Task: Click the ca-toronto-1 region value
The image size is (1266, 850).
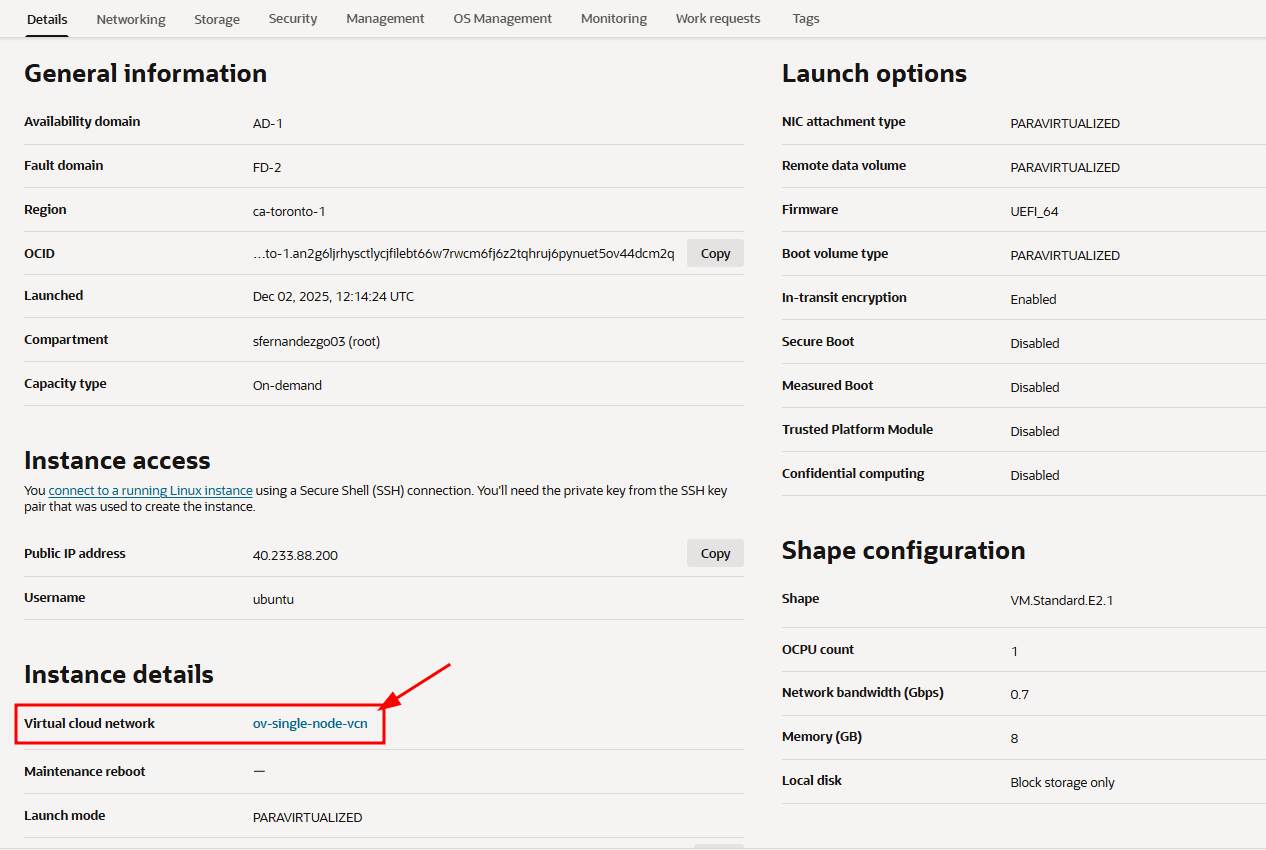Action: tap(289, 212)
